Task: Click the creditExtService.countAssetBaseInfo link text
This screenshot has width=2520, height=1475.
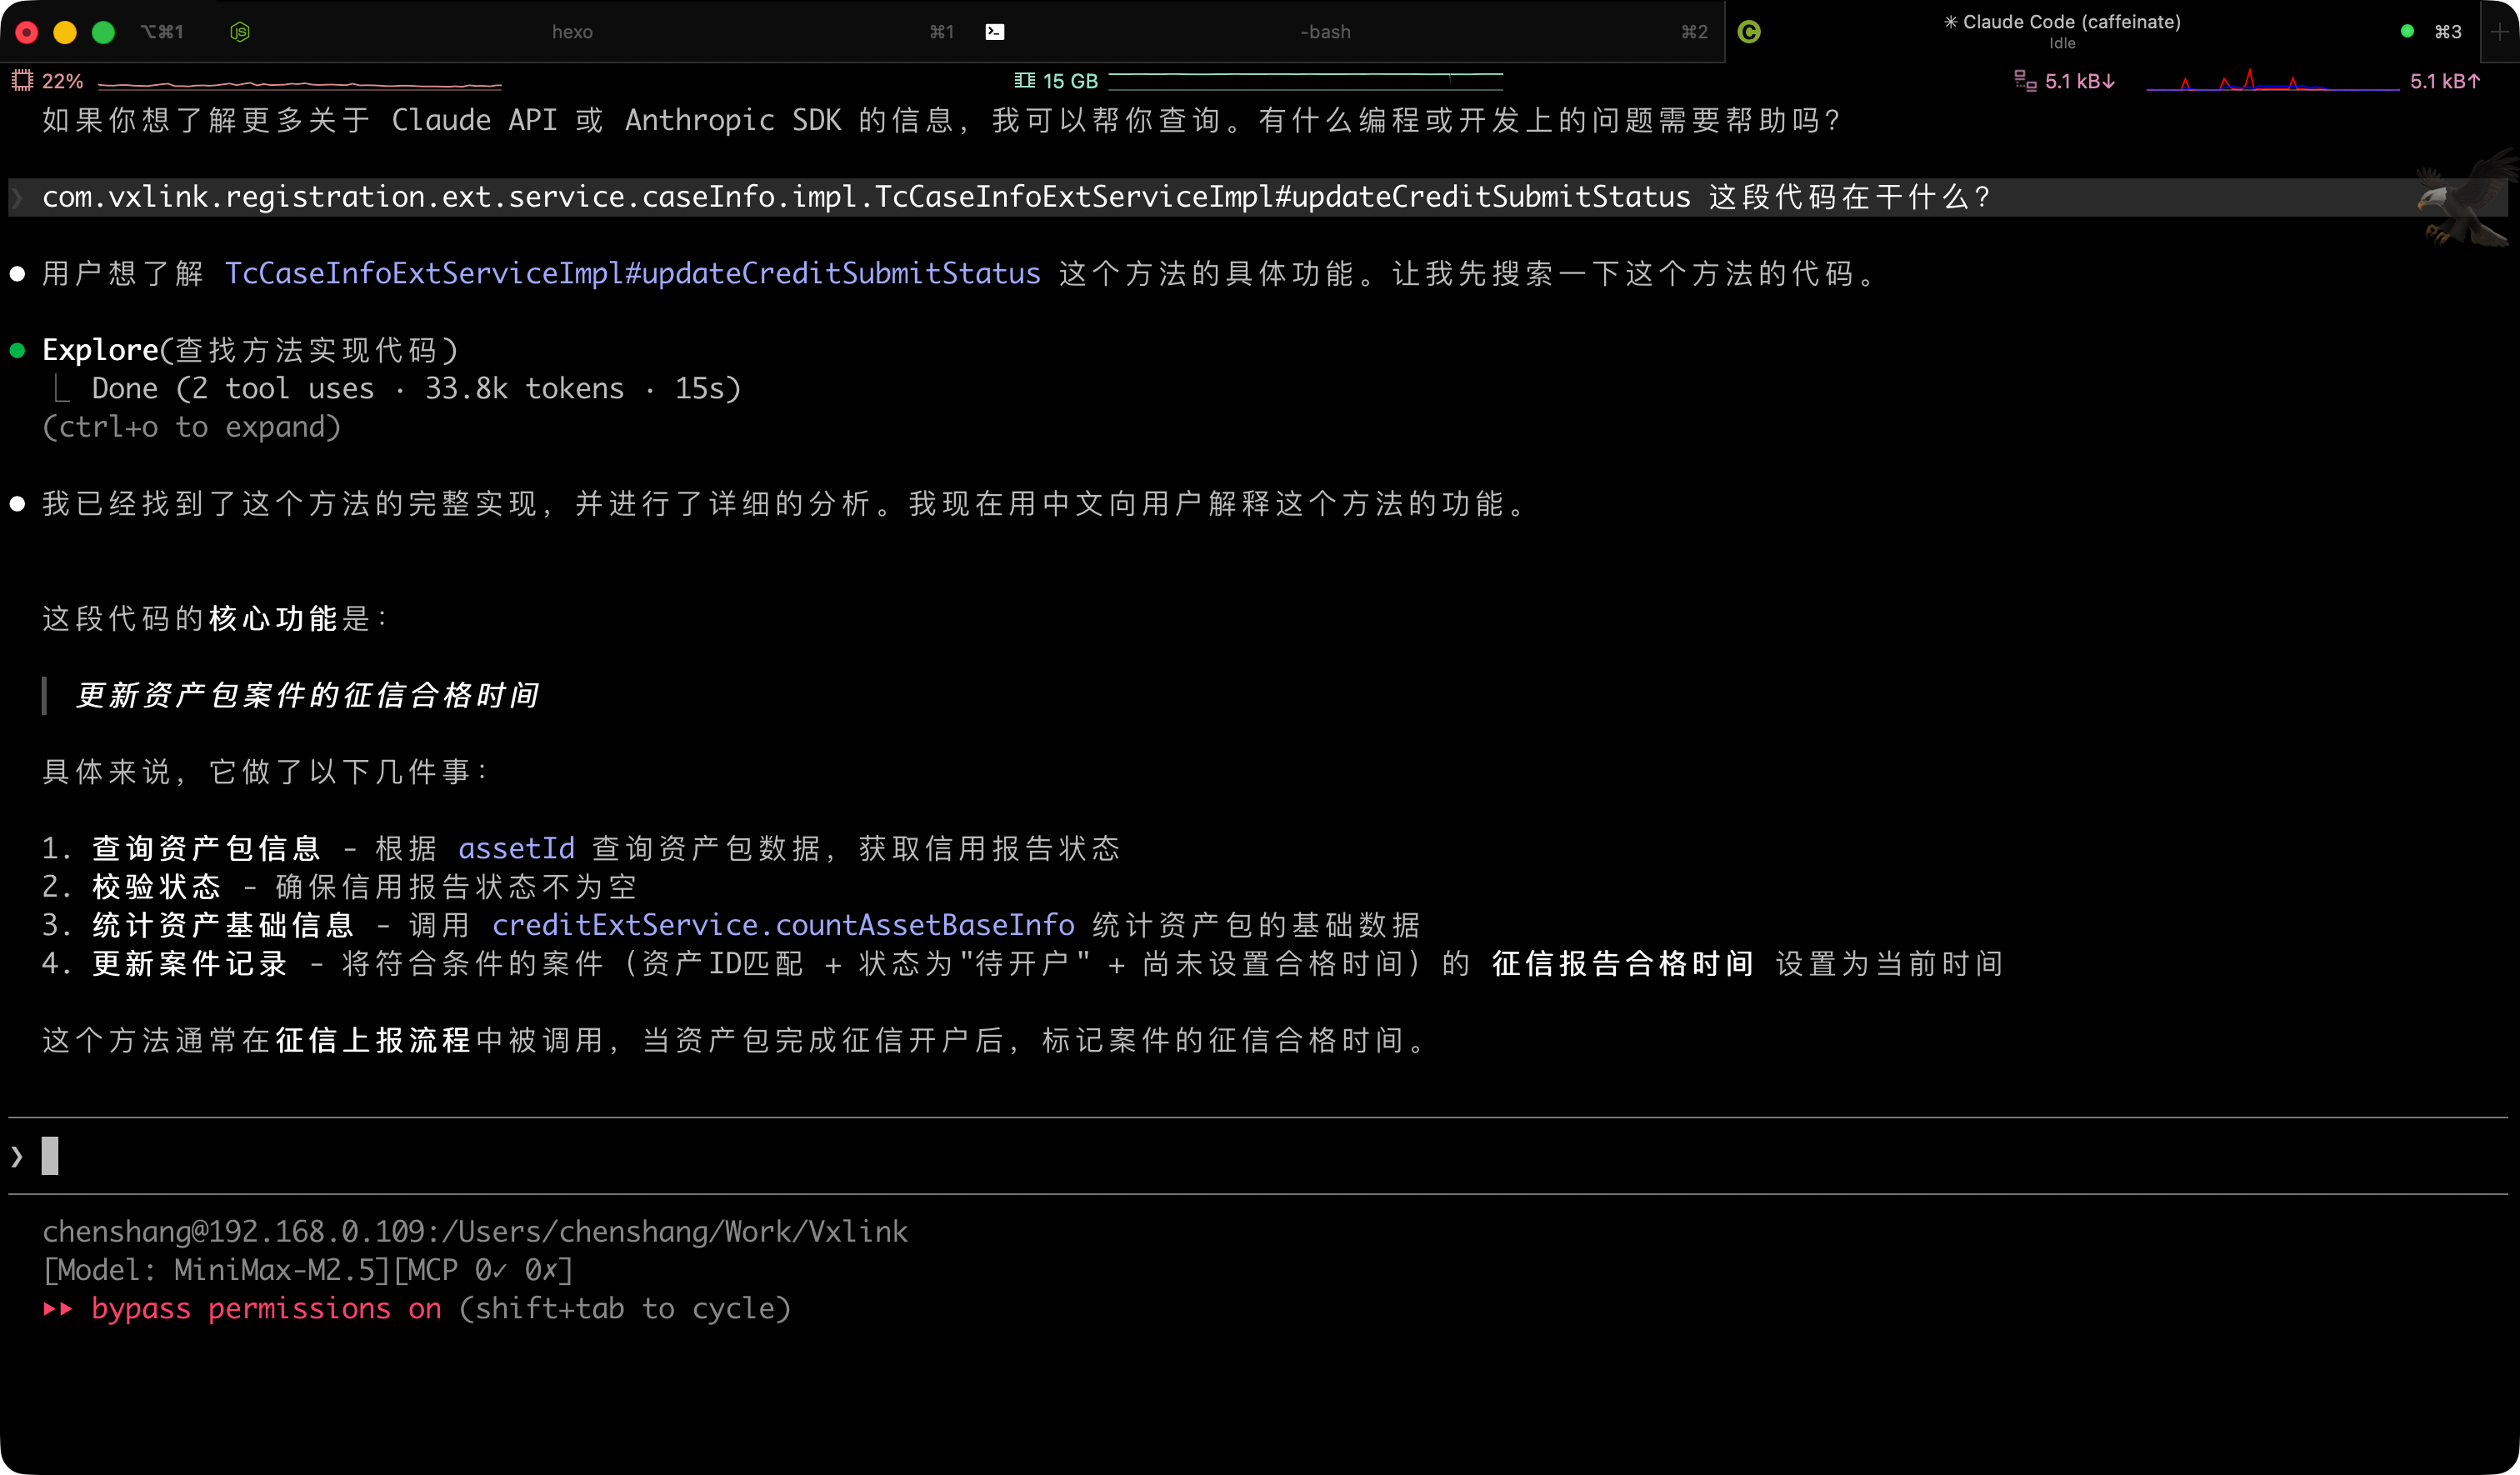Action: tap(783, 925)
